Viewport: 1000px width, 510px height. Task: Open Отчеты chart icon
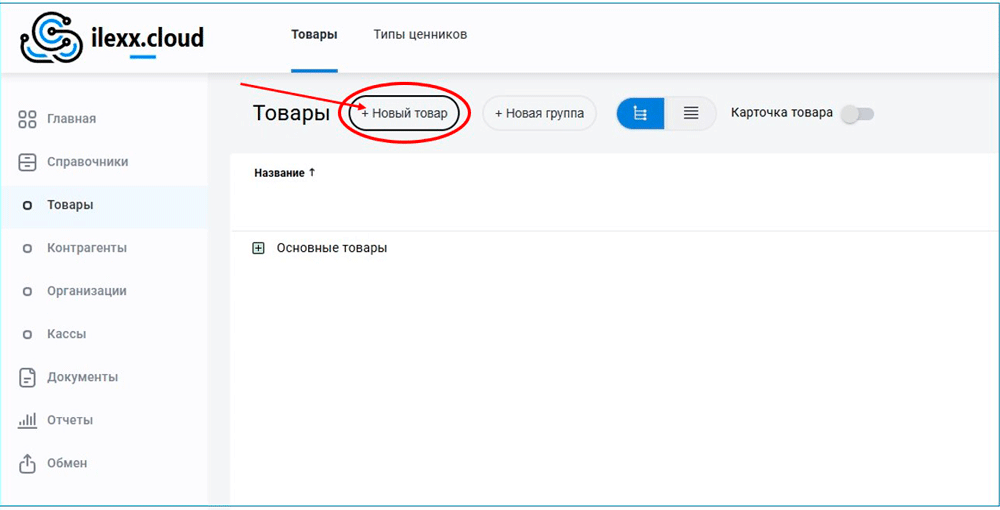point(28,420)
